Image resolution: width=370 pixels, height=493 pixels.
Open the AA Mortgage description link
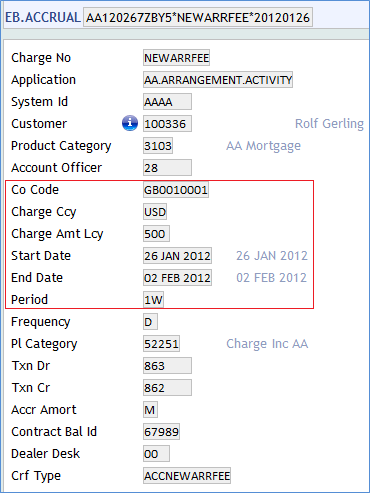point(263,146)
